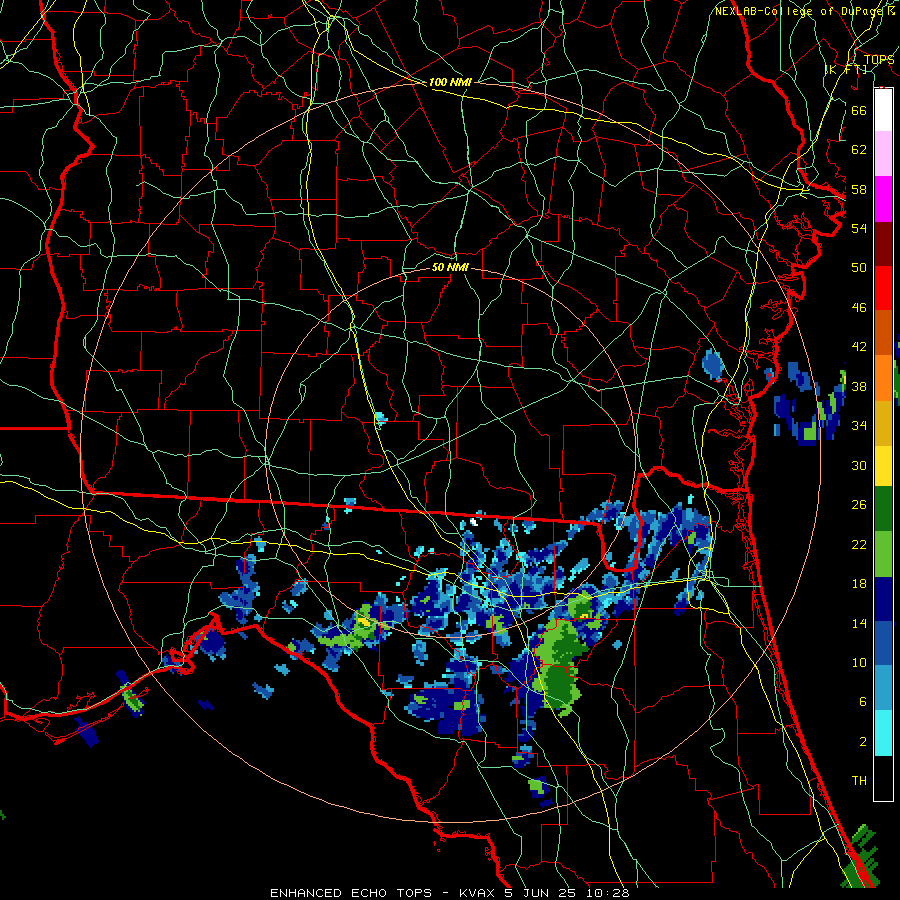Screen dimensions: 900x900
Task: Click the "50 NMI" range ring label
Action: click(450, 267)
